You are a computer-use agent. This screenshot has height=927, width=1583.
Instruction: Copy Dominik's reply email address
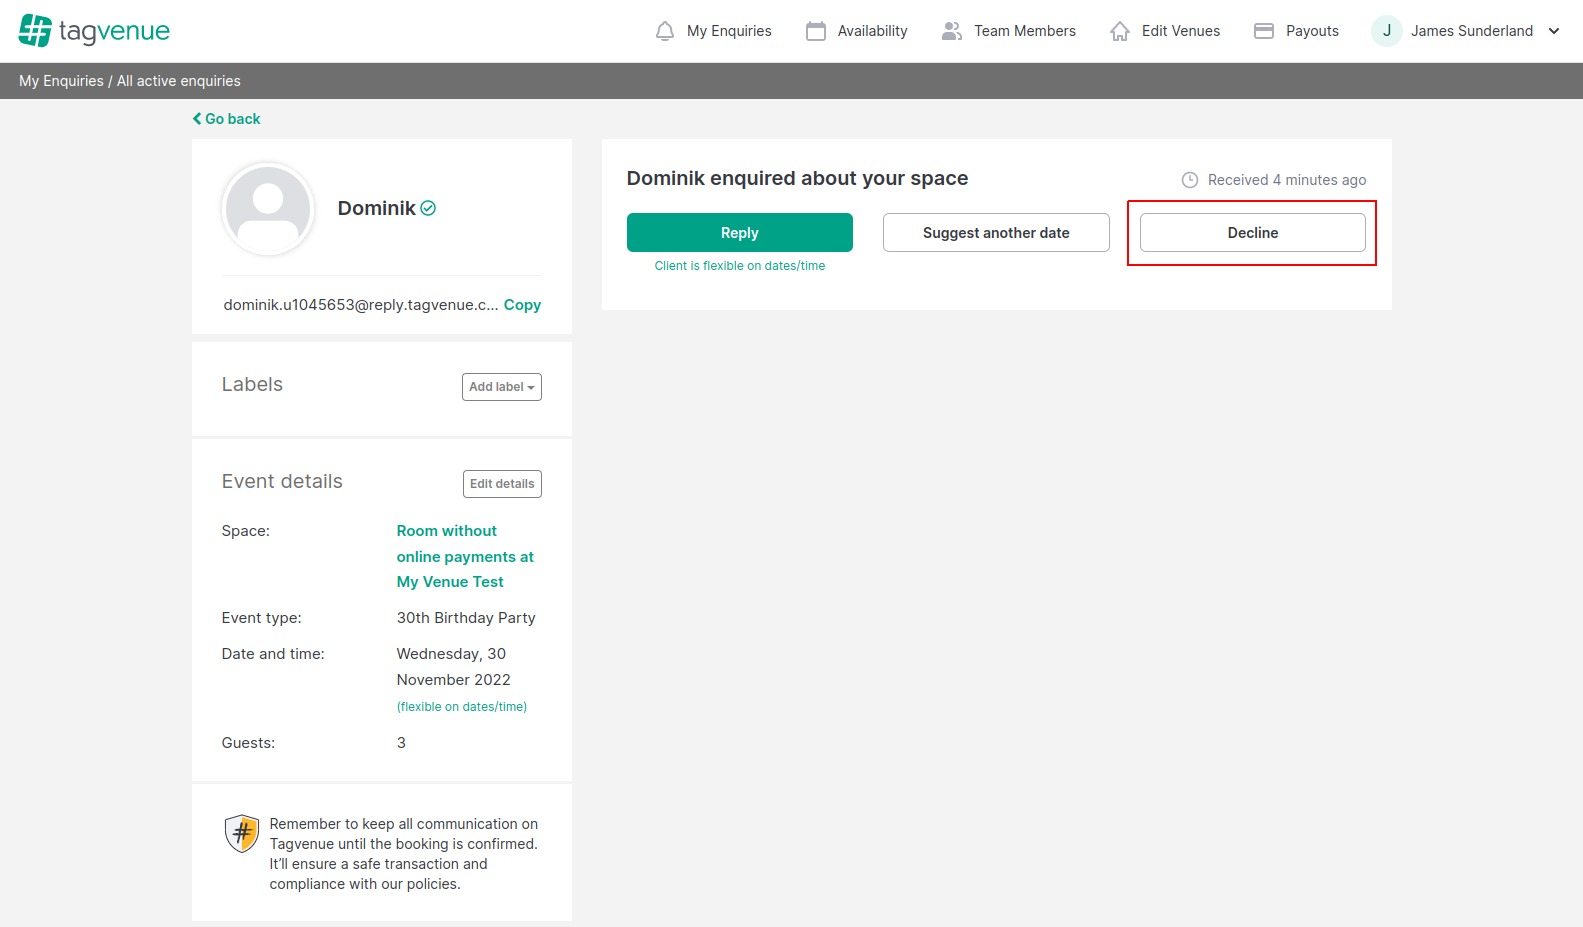522,305
